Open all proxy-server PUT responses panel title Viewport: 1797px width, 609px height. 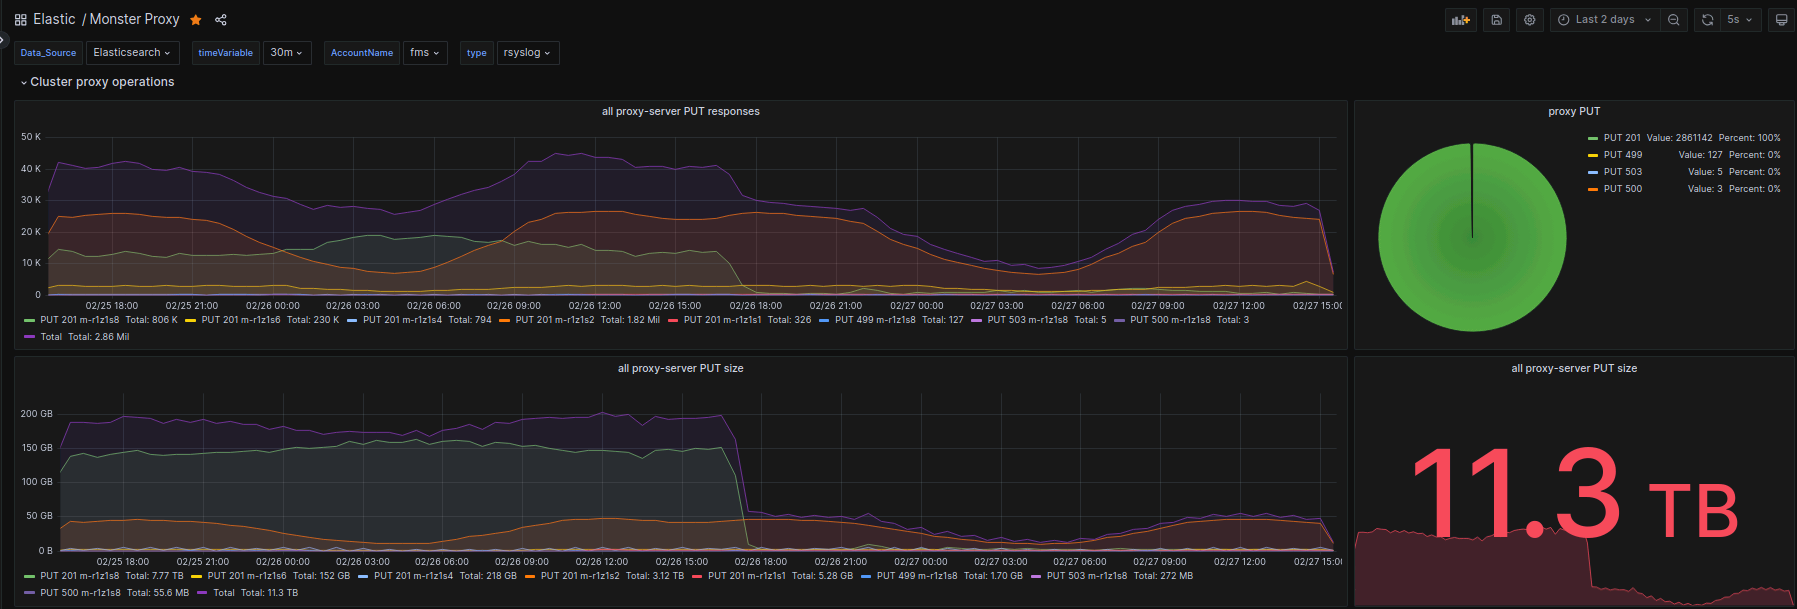point(680,111)
